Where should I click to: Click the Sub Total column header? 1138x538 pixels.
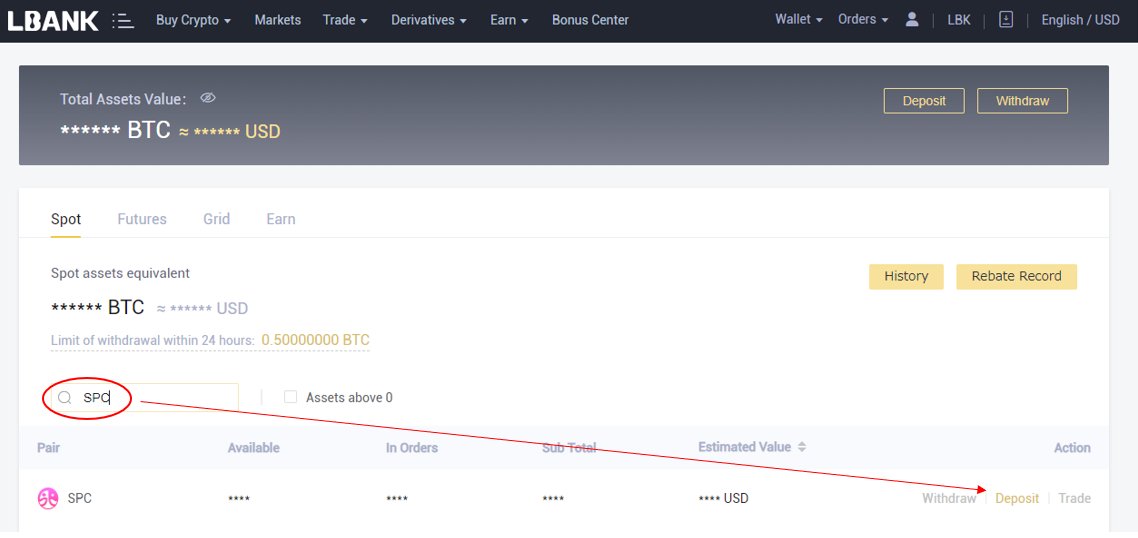click(x=569, y=448)
